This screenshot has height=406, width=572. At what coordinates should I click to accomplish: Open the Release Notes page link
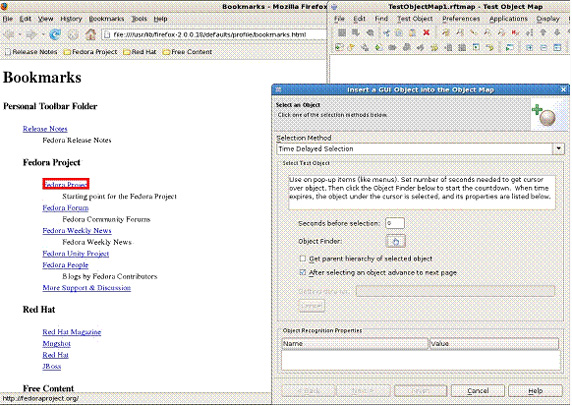pos(45,129)
